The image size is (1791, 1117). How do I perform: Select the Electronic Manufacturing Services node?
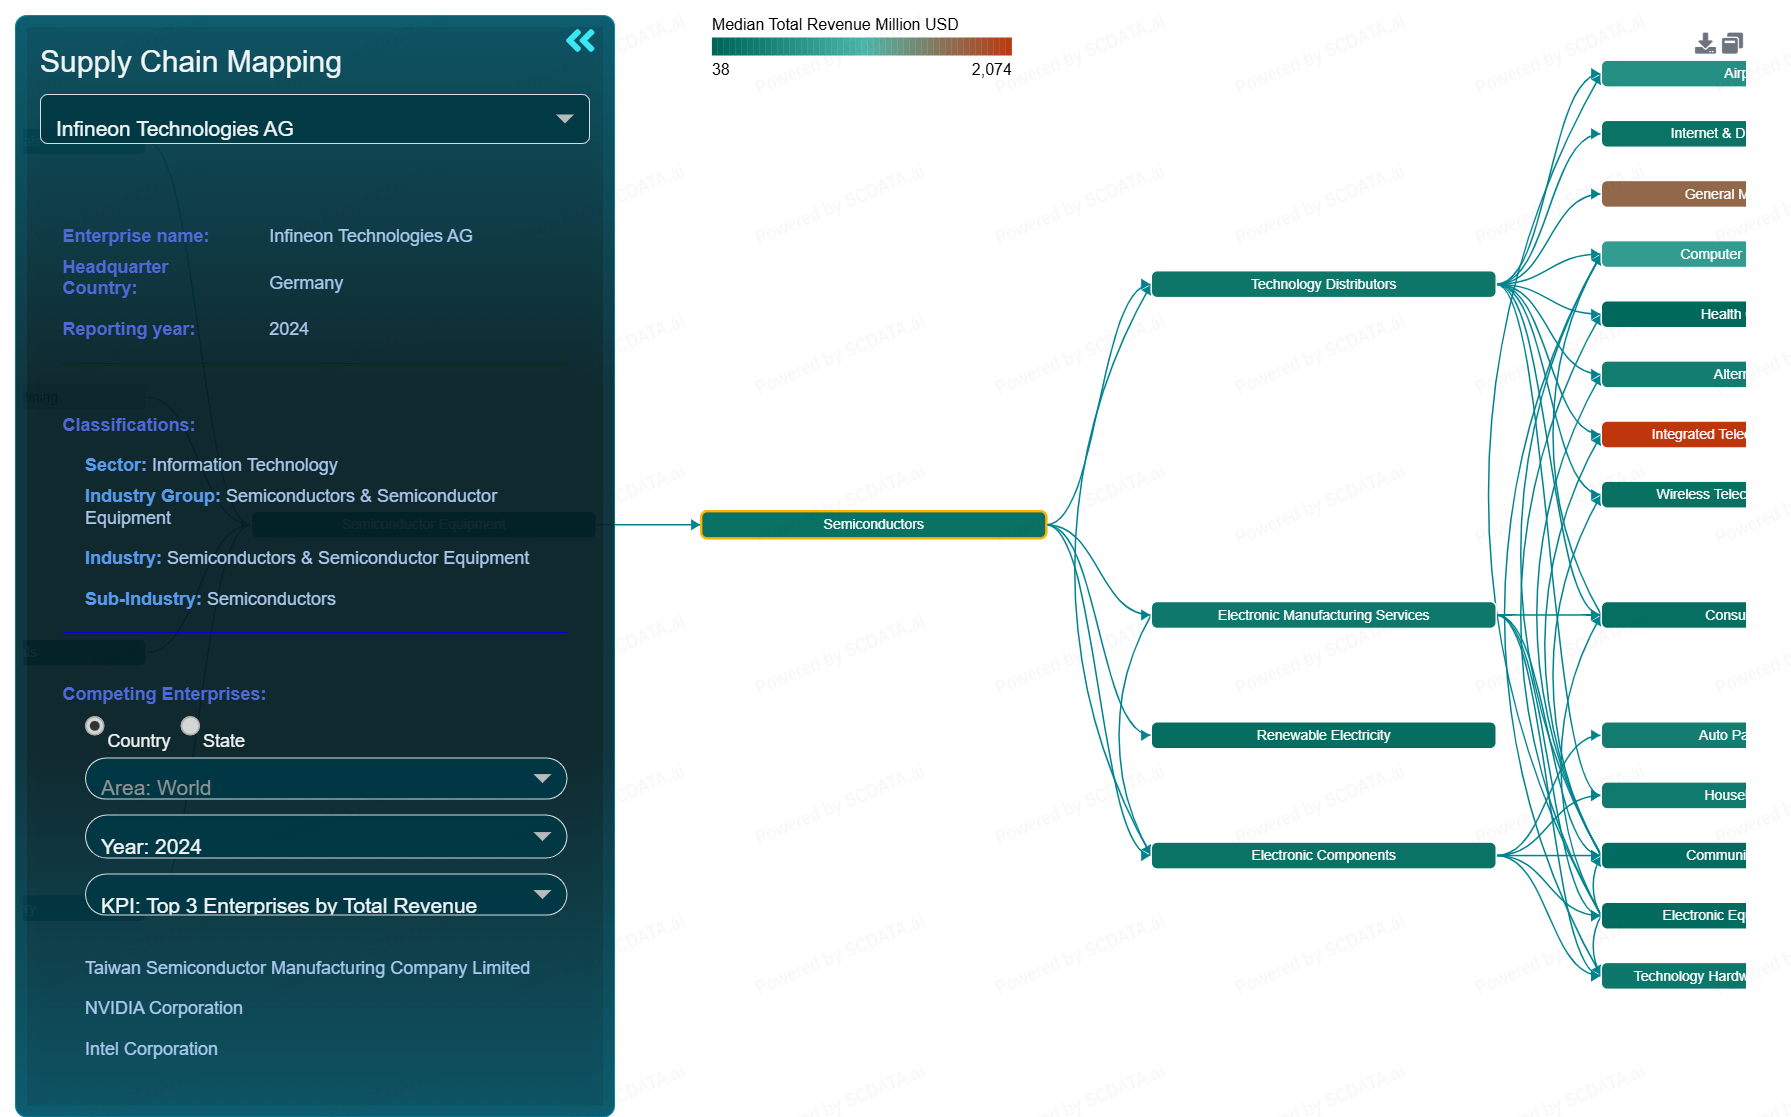(x=1323, y=616)
